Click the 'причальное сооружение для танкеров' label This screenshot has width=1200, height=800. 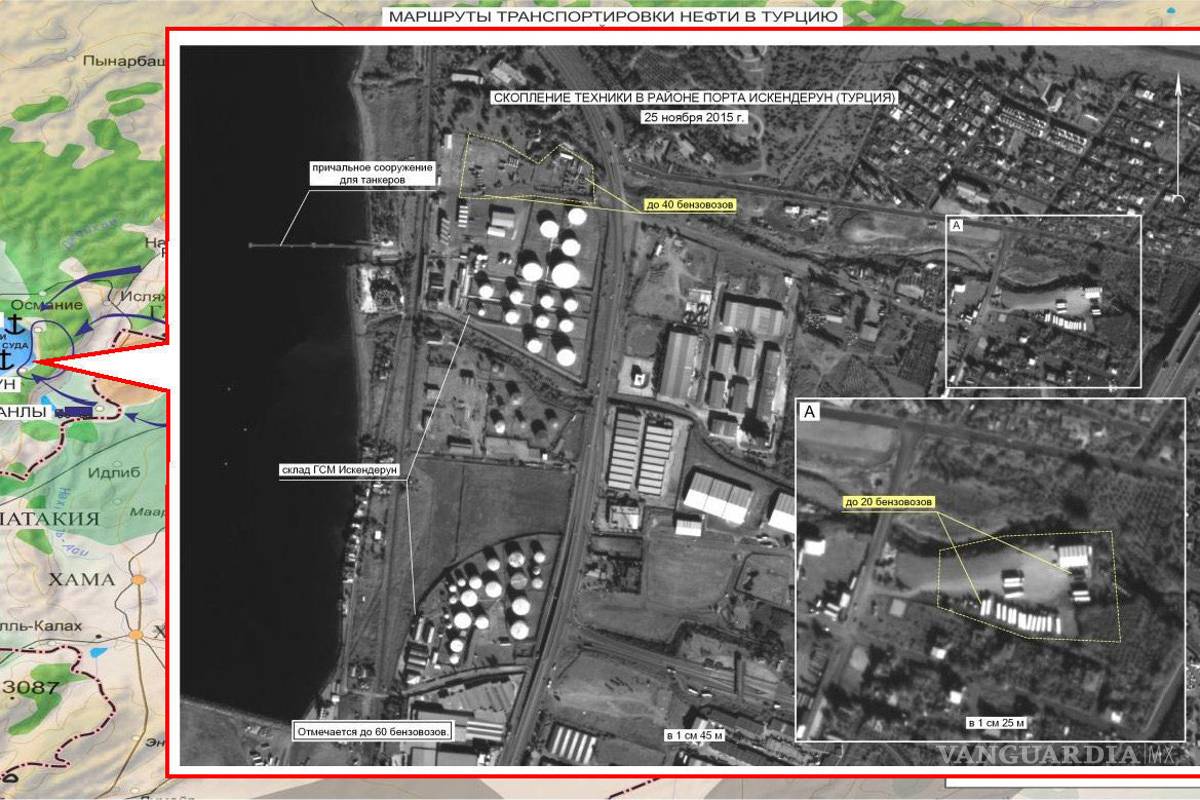point(371,176)
